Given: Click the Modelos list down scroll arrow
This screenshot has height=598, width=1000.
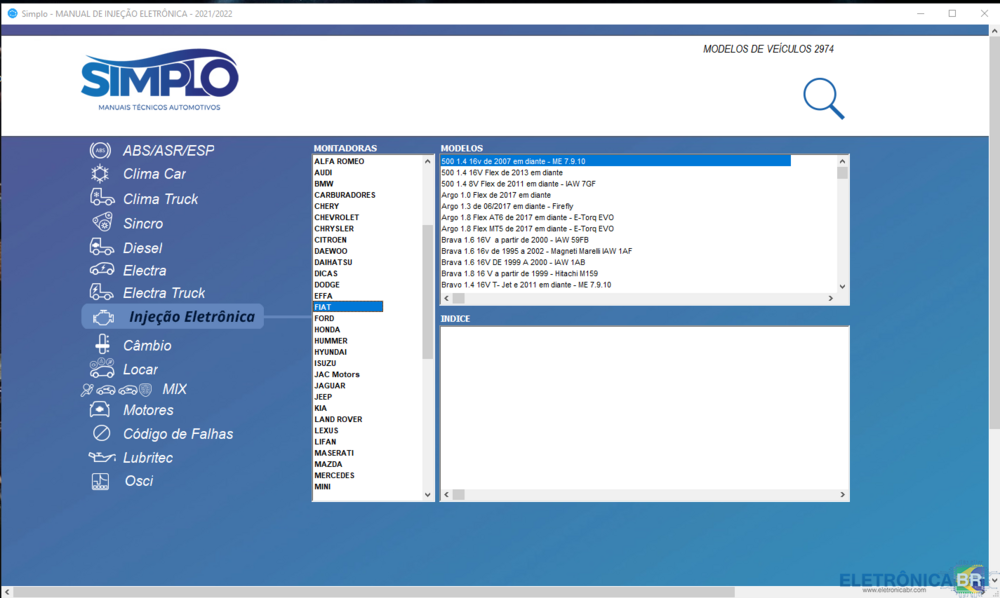Looking at the screenshot, I should point(842,286).
